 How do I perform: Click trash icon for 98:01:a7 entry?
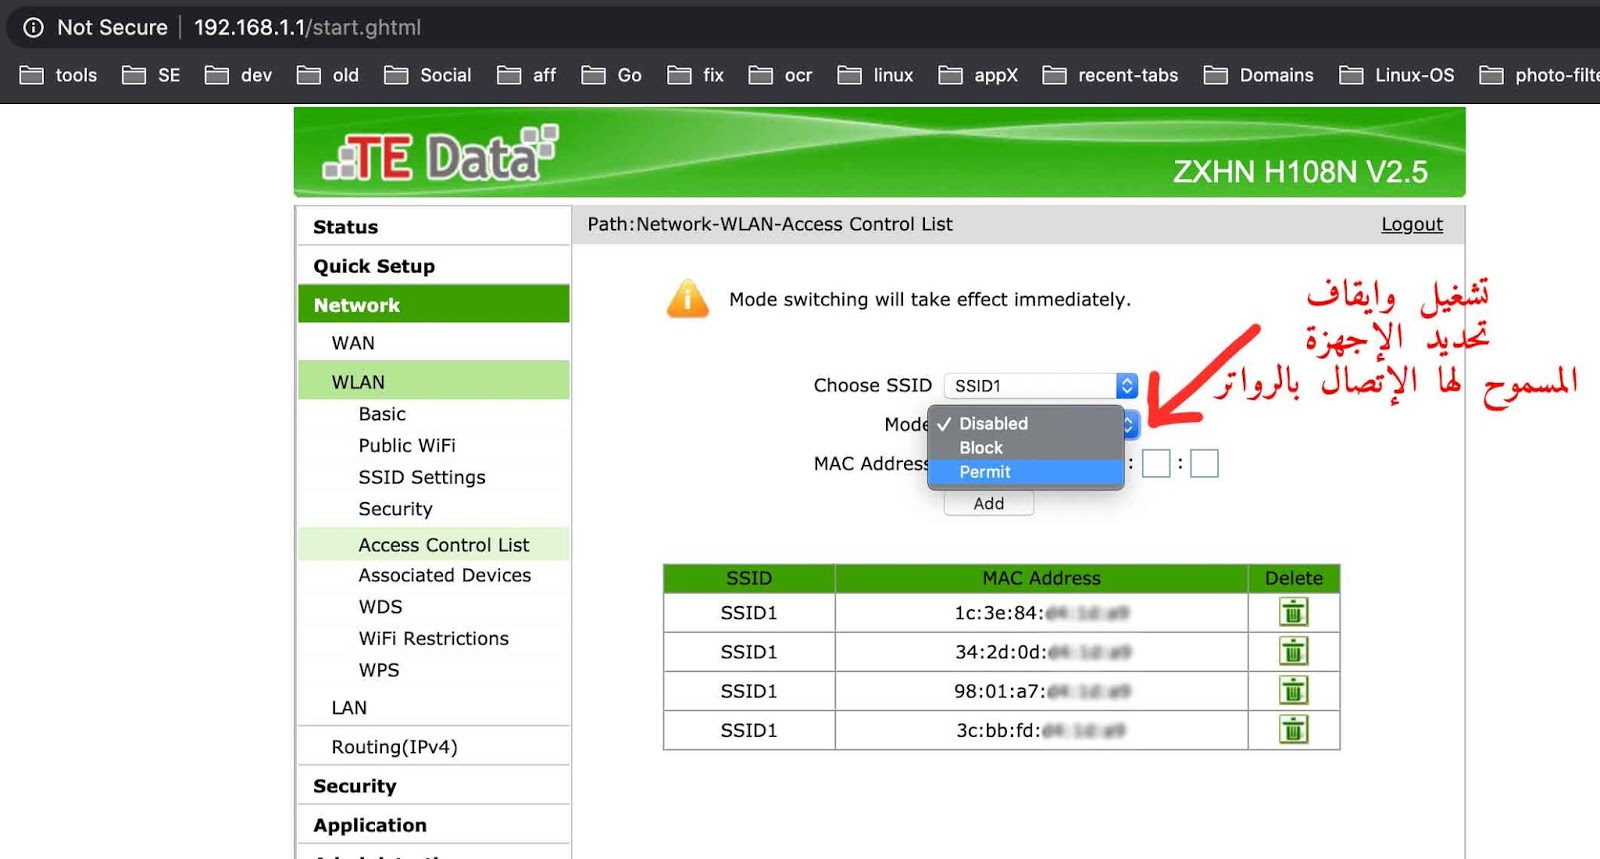1293,691
